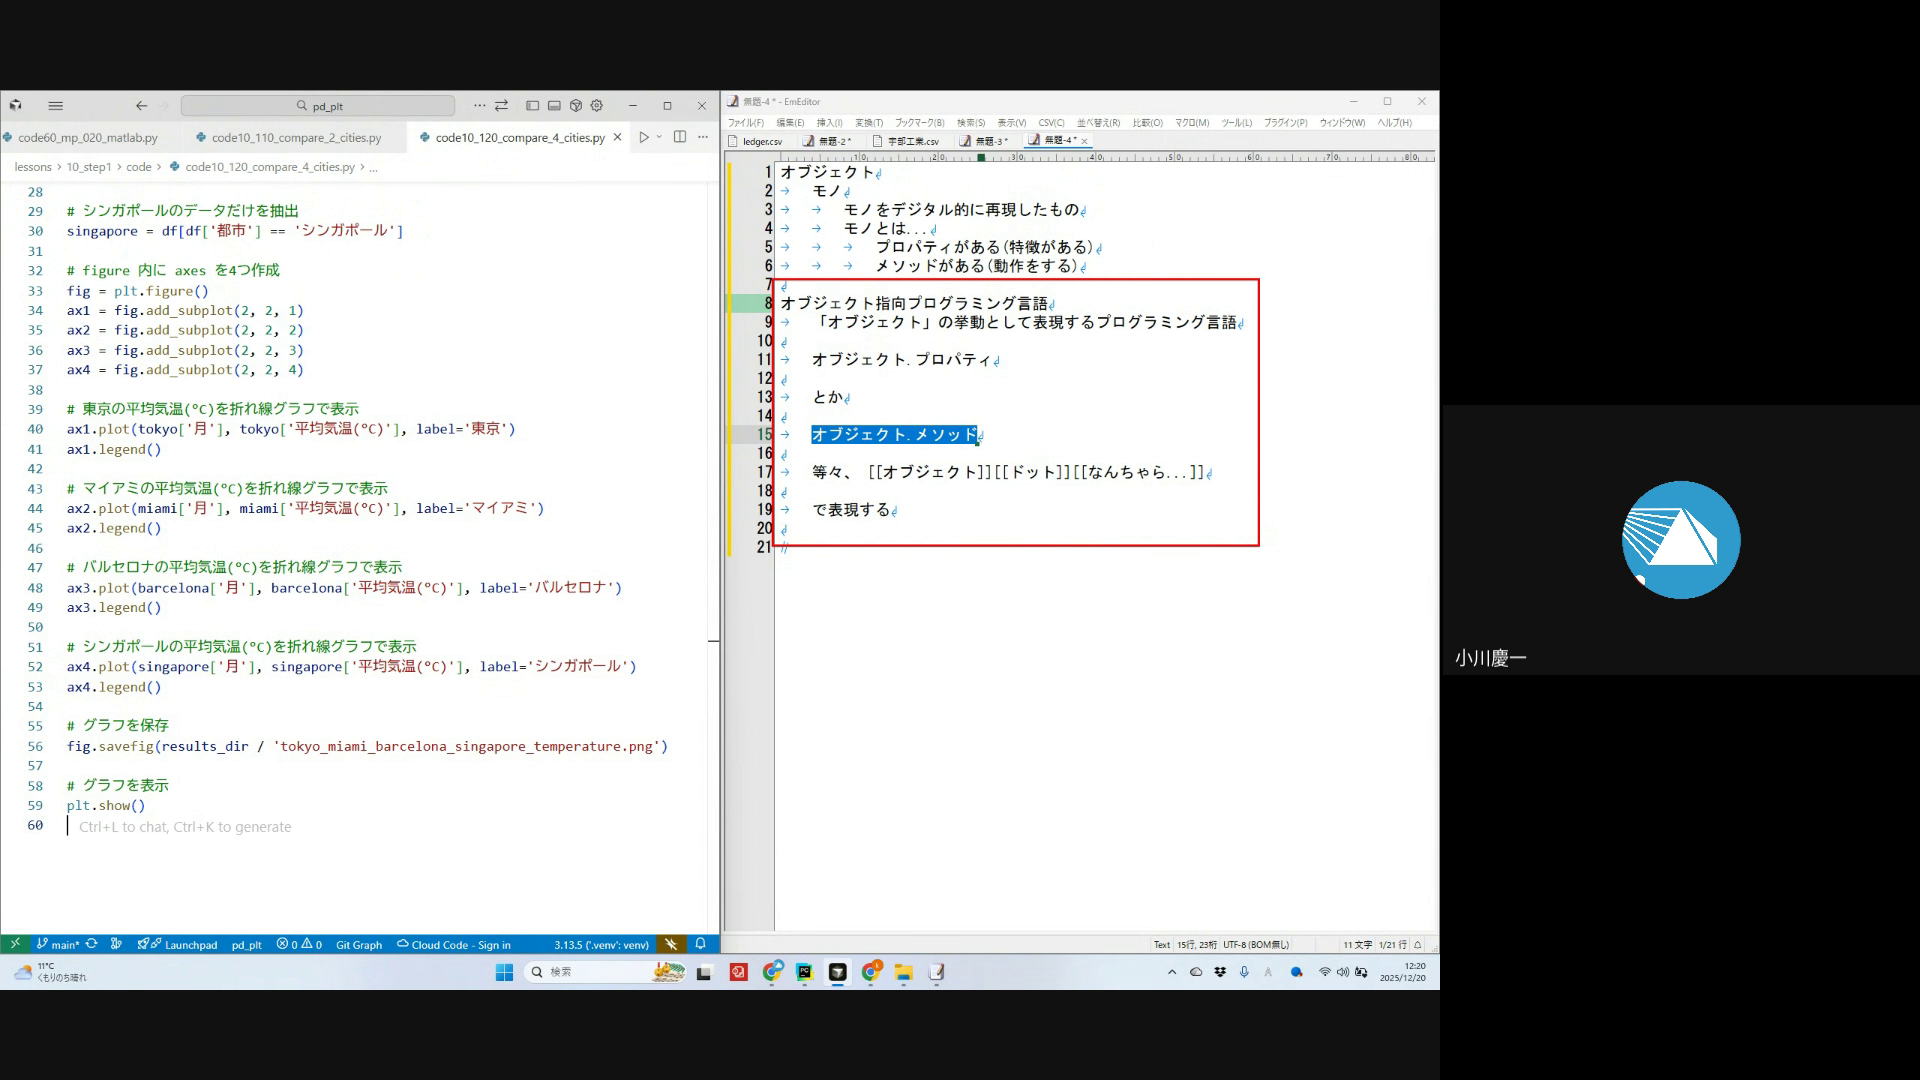Click the pd_plt search command box
This screenshot has height=1080, width=1920.
tap(318, 106)
